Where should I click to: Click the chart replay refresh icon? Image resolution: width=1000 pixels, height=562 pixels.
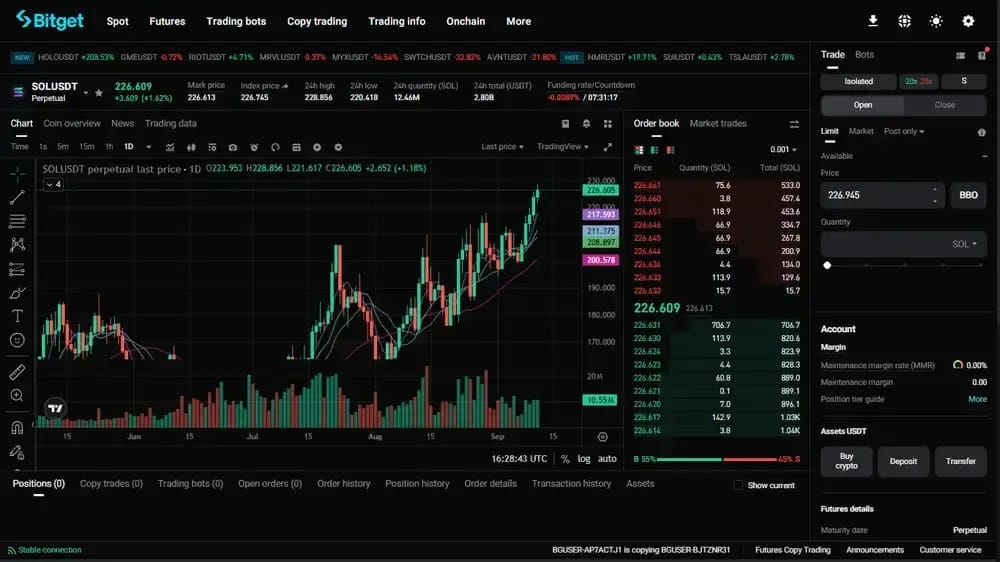coord(275,147)
